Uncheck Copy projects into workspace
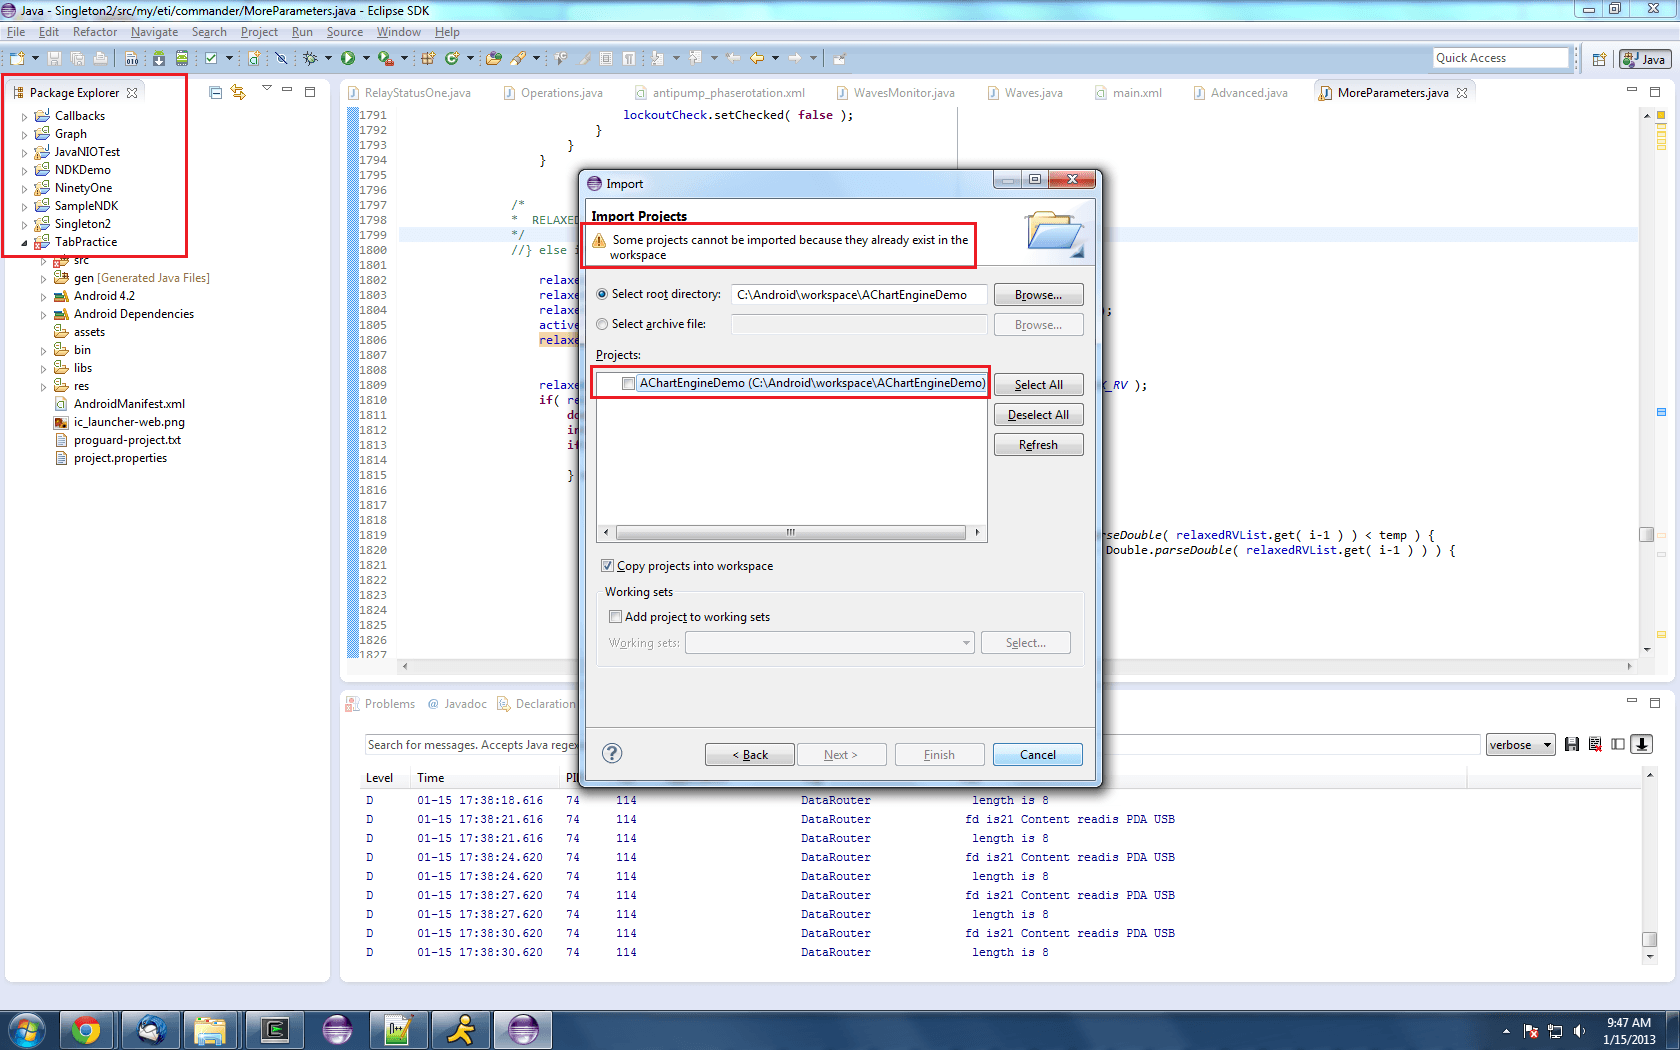This screenshot has width=1680, height=1050. tap(607, 566)
